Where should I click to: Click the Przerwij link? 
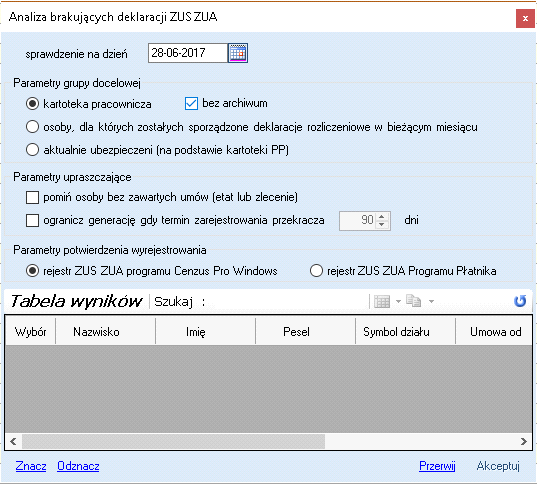(x=437, y=466)
